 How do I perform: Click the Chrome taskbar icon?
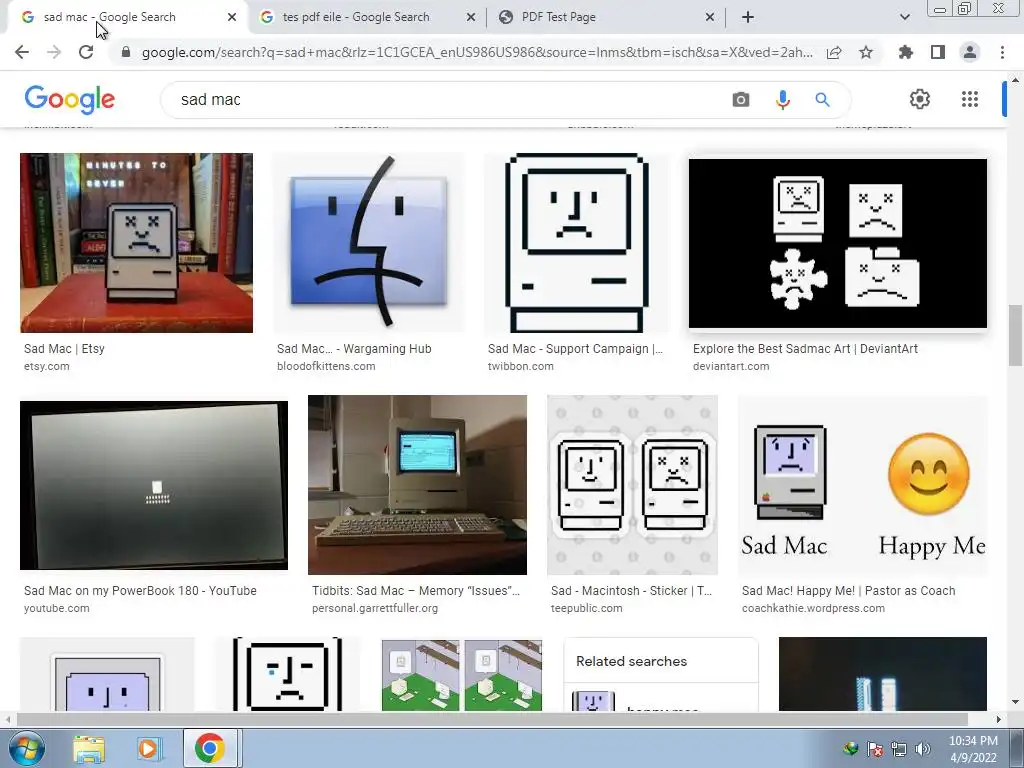coord(210,748)
